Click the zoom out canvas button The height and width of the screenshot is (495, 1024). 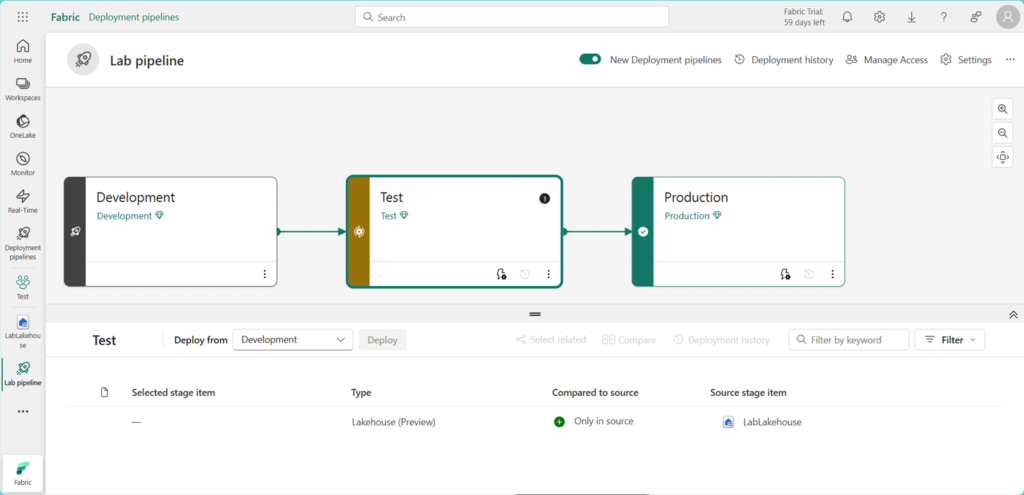[x=1002, y=133]
